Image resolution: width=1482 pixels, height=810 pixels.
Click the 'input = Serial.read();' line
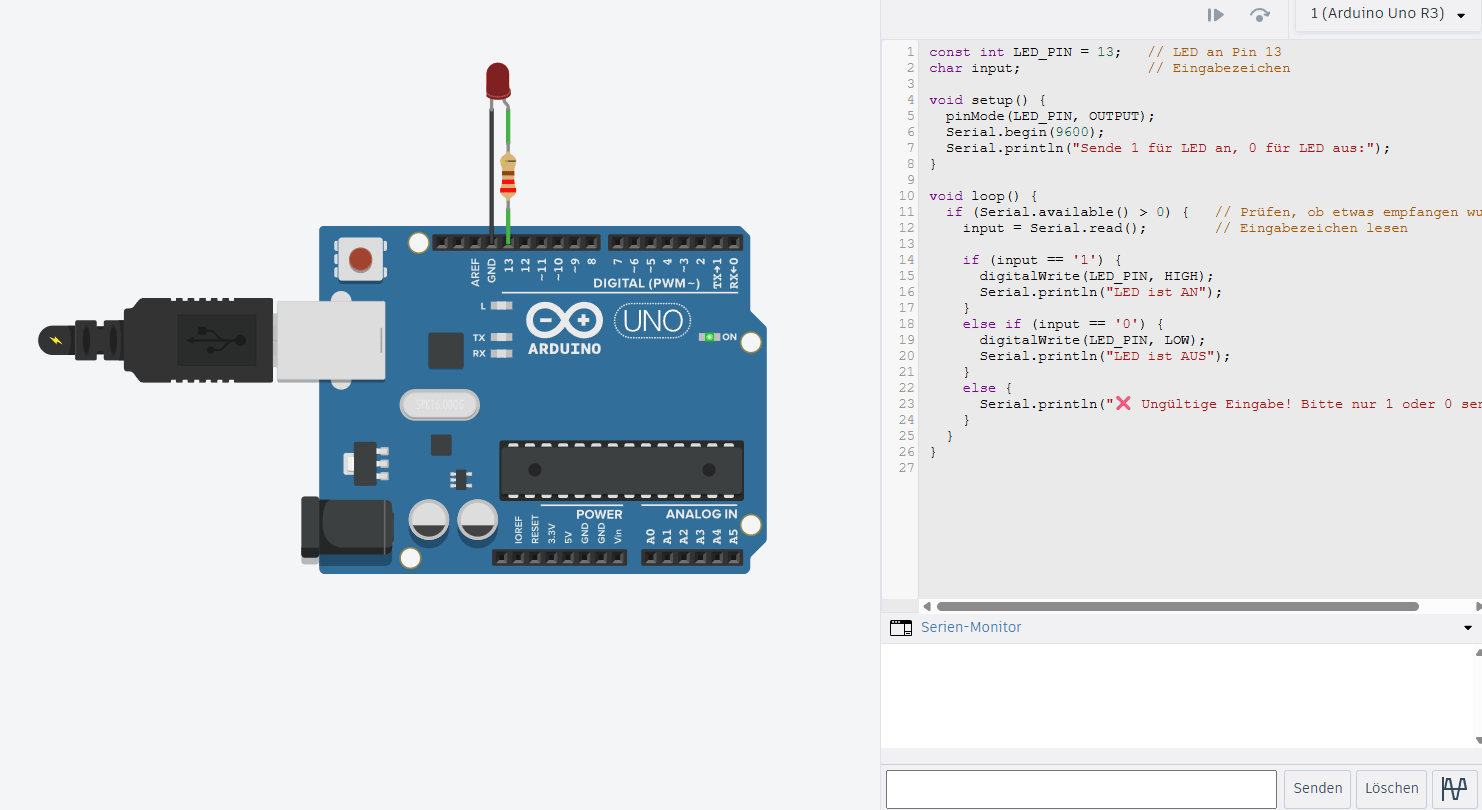(1054, 228)
